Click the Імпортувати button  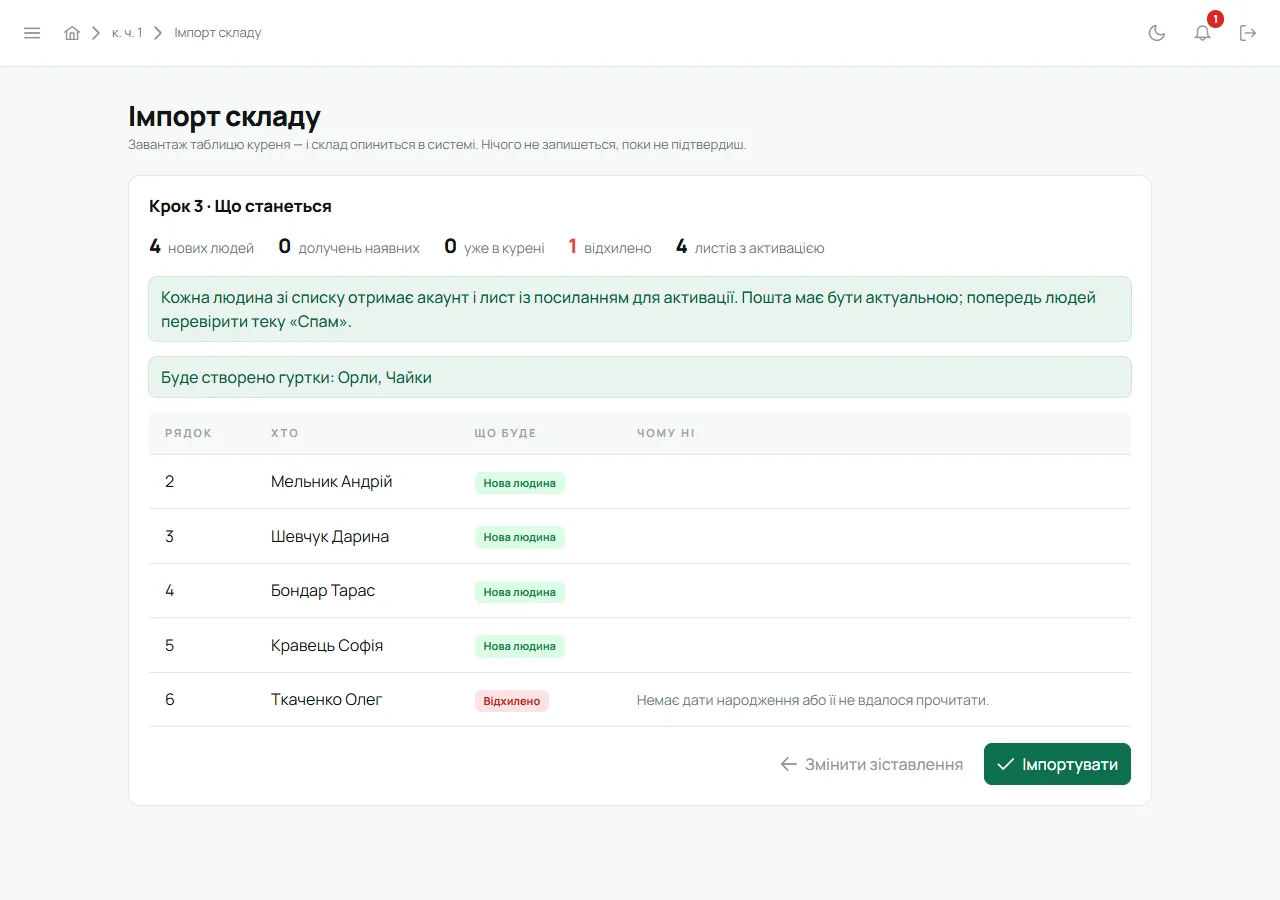tap(1057, 764)
